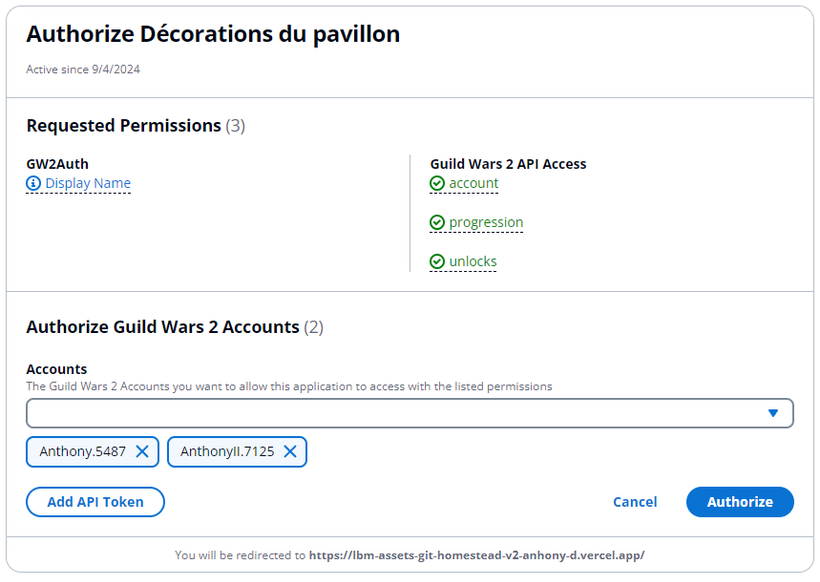Viewport: 820px width, 582px height.
Task: Remove Anthony.5487 using its X icon
Action: (142, 451)
